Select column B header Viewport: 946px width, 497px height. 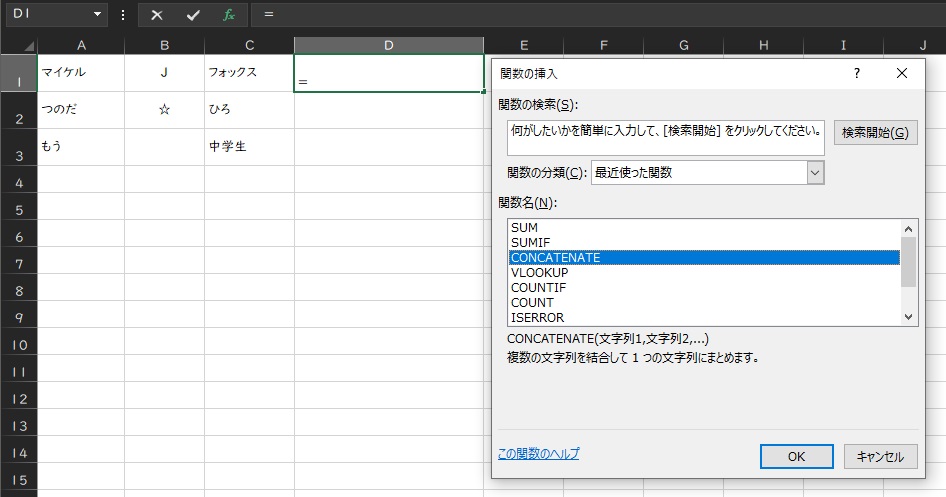[165, 45]
